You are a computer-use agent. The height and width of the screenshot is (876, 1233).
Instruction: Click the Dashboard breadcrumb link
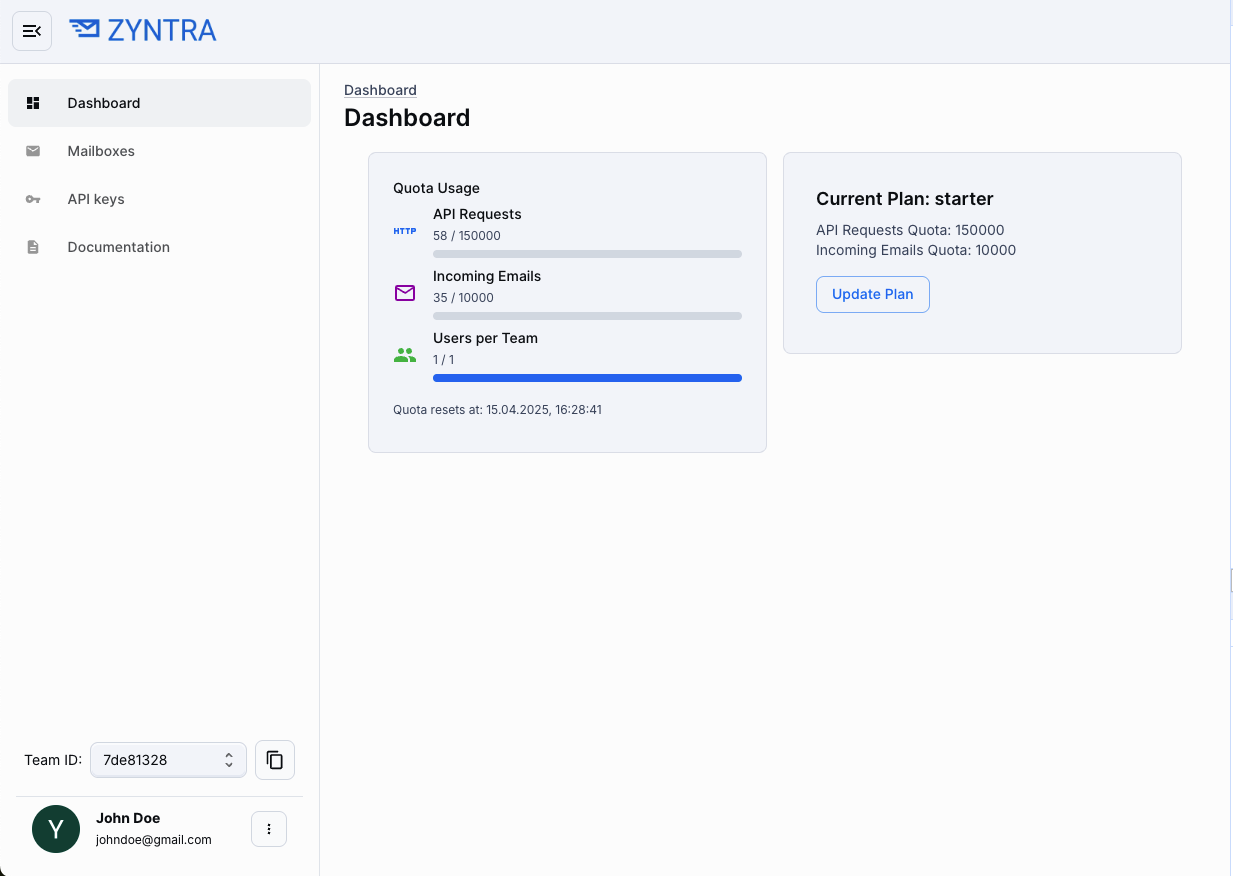380,90
